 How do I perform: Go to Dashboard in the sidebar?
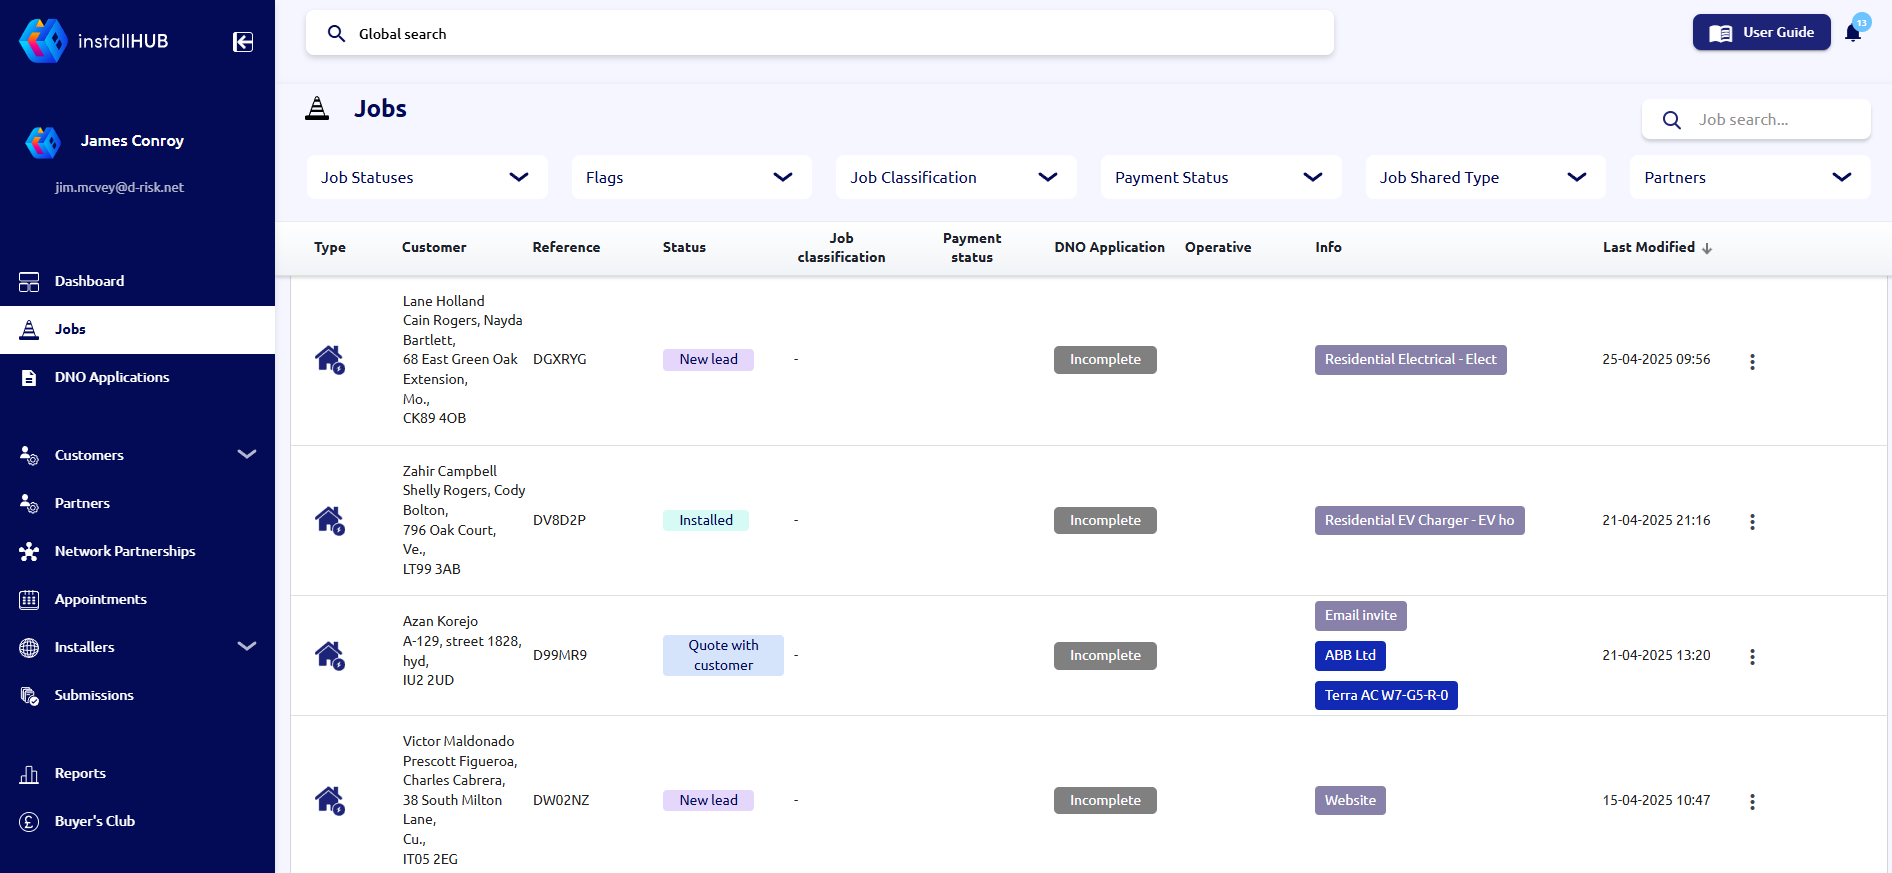89,281
